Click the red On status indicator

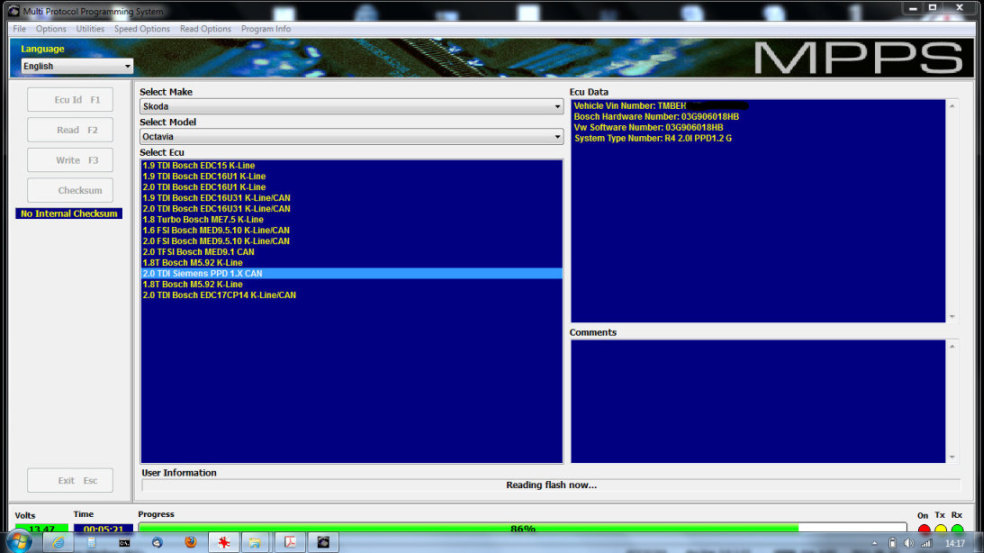point(924,529)
